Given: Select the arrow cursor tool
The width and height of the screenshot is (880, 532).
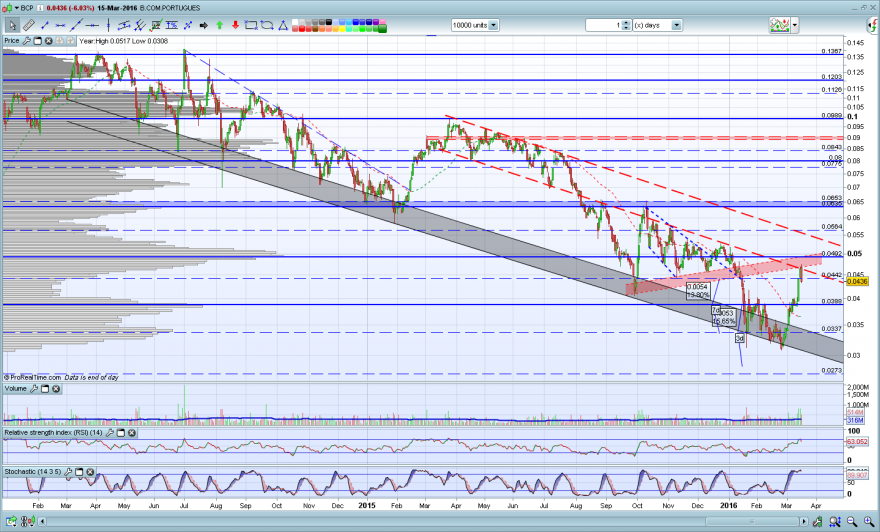Looking at the screenshot, I should pyautogui.click(x=12, y=25).
